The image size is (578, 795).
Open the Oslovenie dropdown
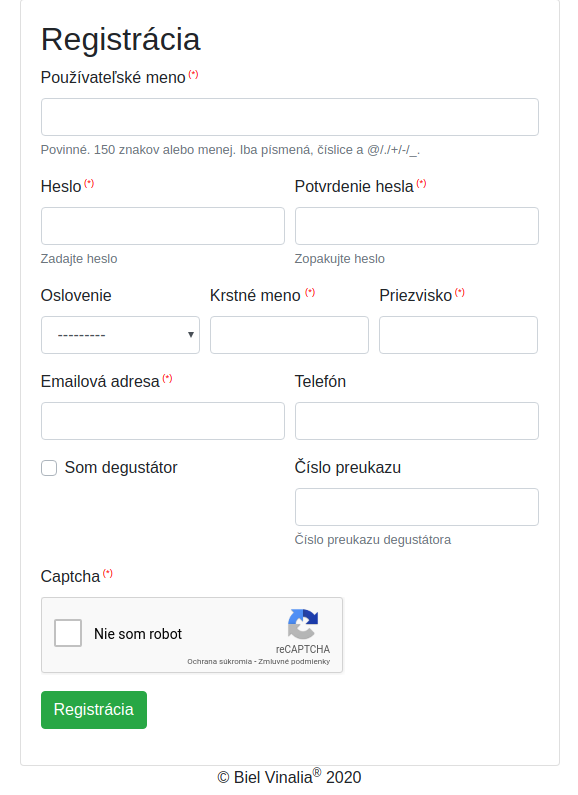(120, 335)
